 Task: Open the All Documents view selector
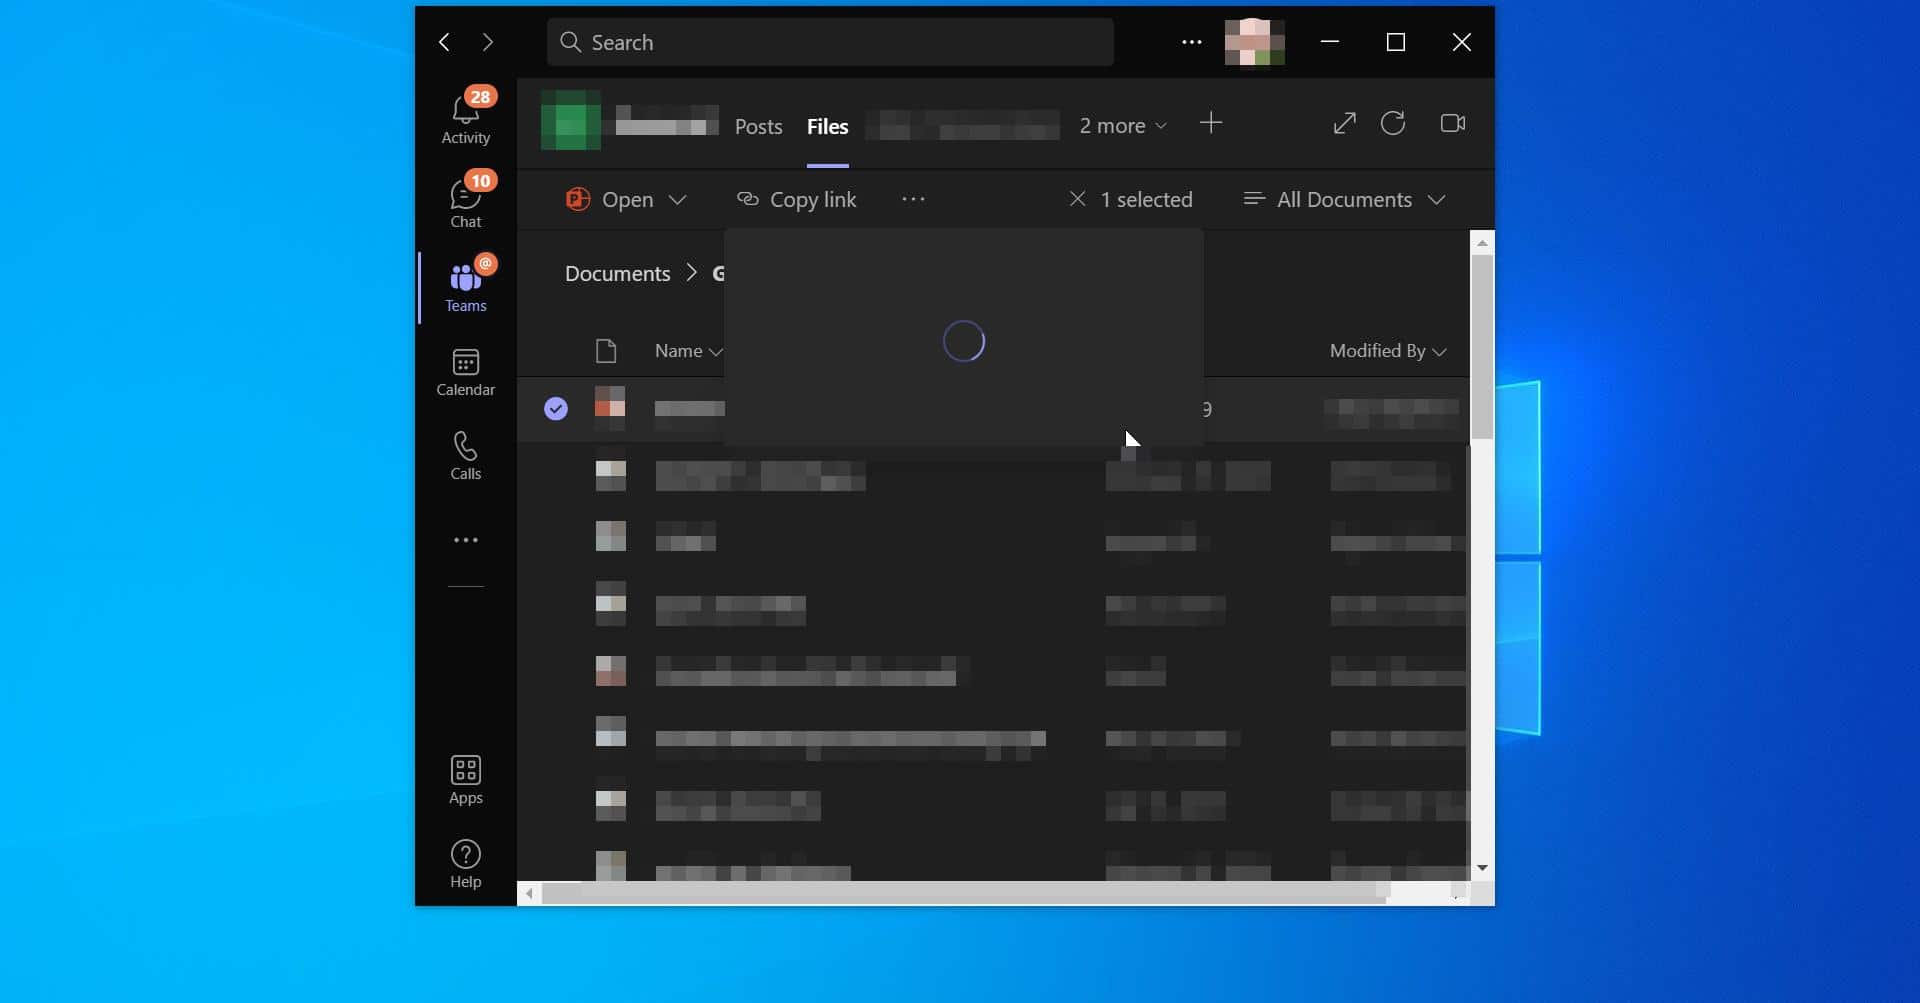(1345, 199)
